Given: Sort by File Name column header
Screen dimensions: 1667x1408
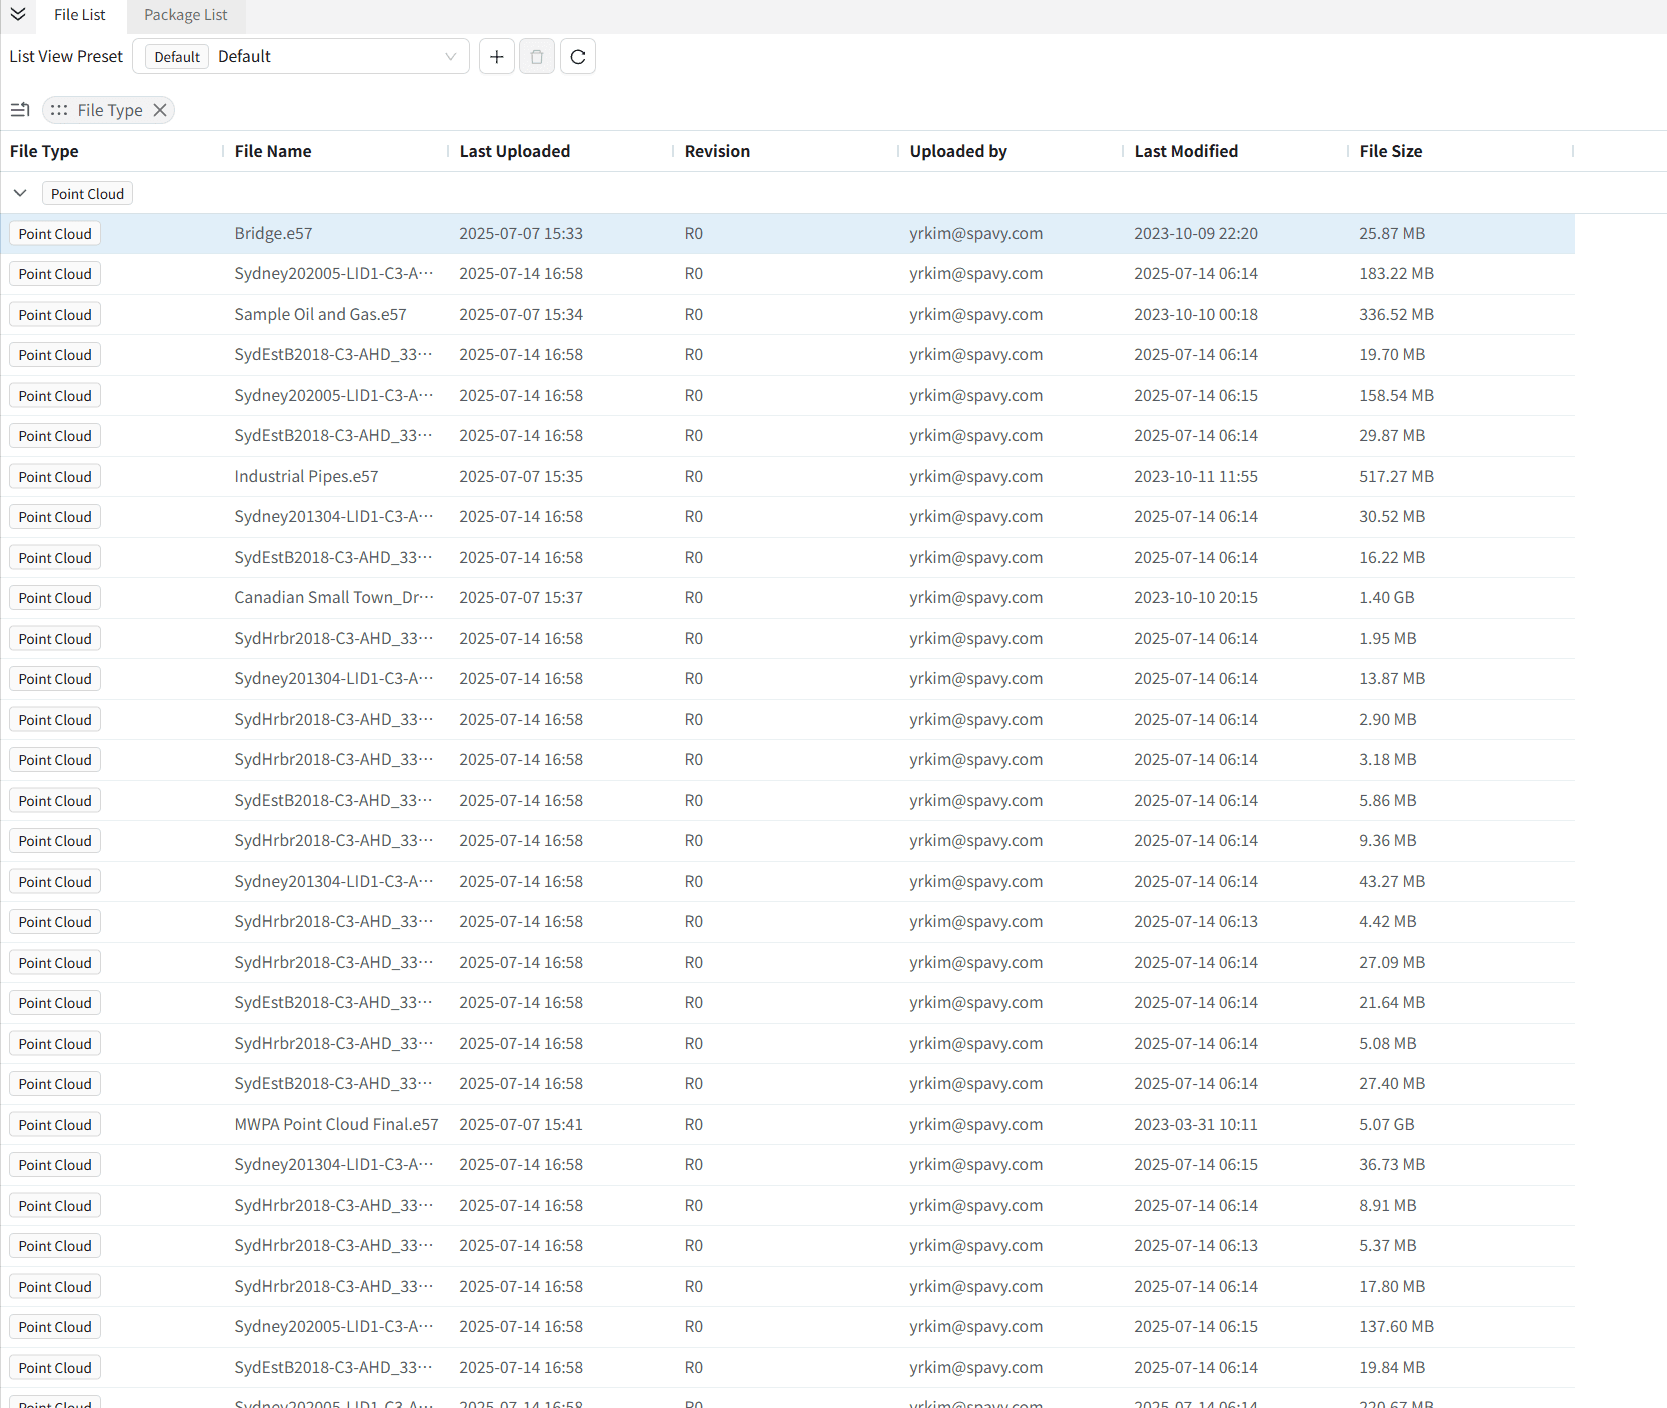Looking at the screenshot, I should 273,151.
